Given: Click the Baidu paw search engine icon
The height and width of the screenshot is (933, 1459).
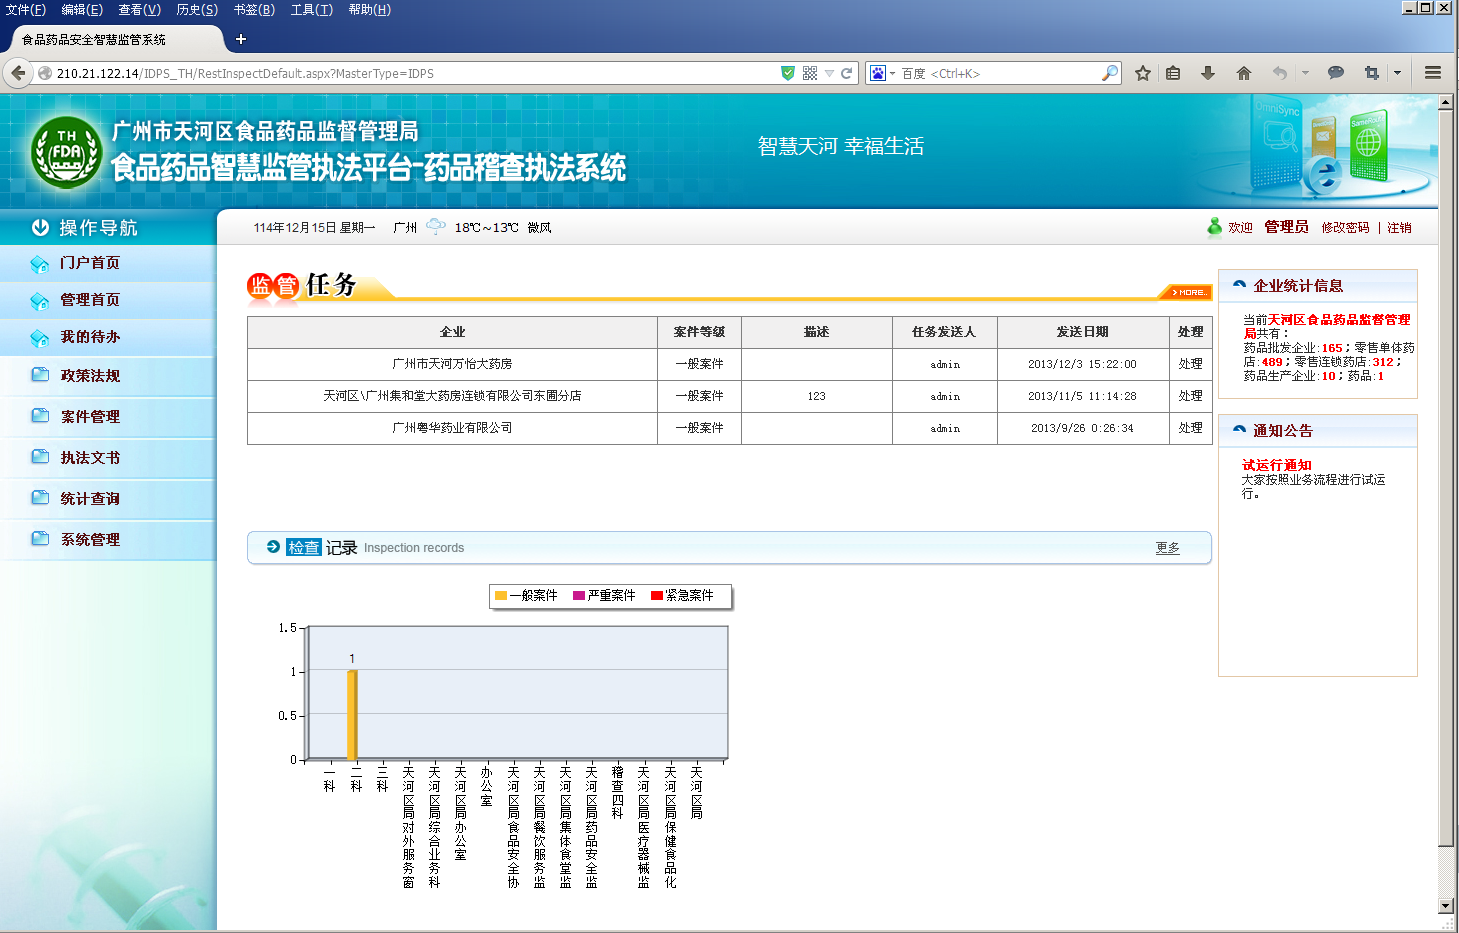Looking at the screenshot, I should [x=878, y=73].
